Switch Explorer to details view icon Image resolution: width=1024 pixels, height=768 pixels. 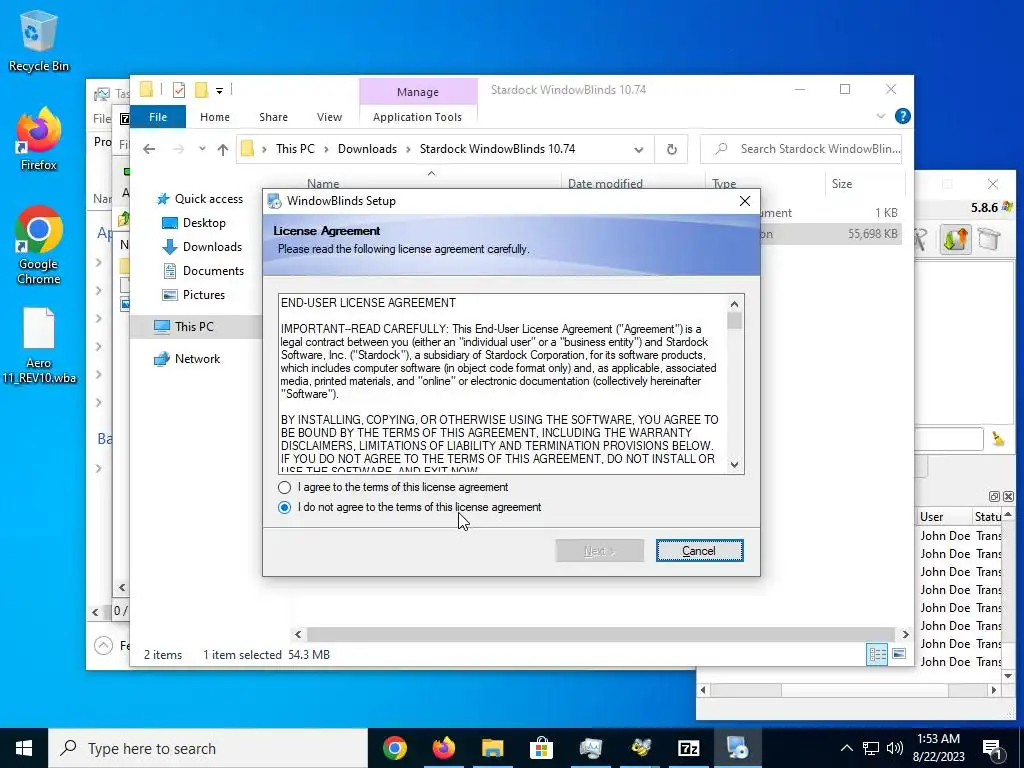tap(877, 654)
